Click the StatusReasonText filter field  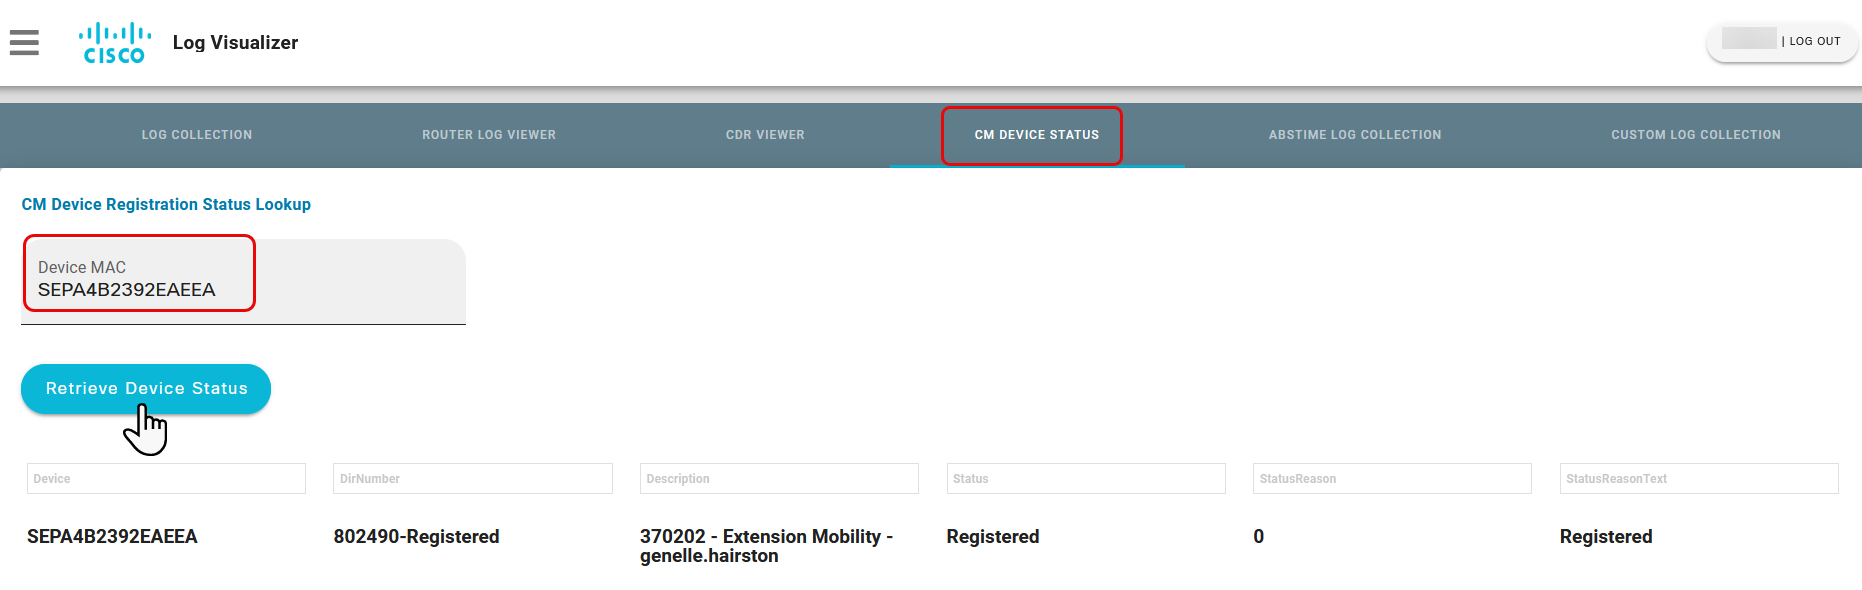(1699, 478)
